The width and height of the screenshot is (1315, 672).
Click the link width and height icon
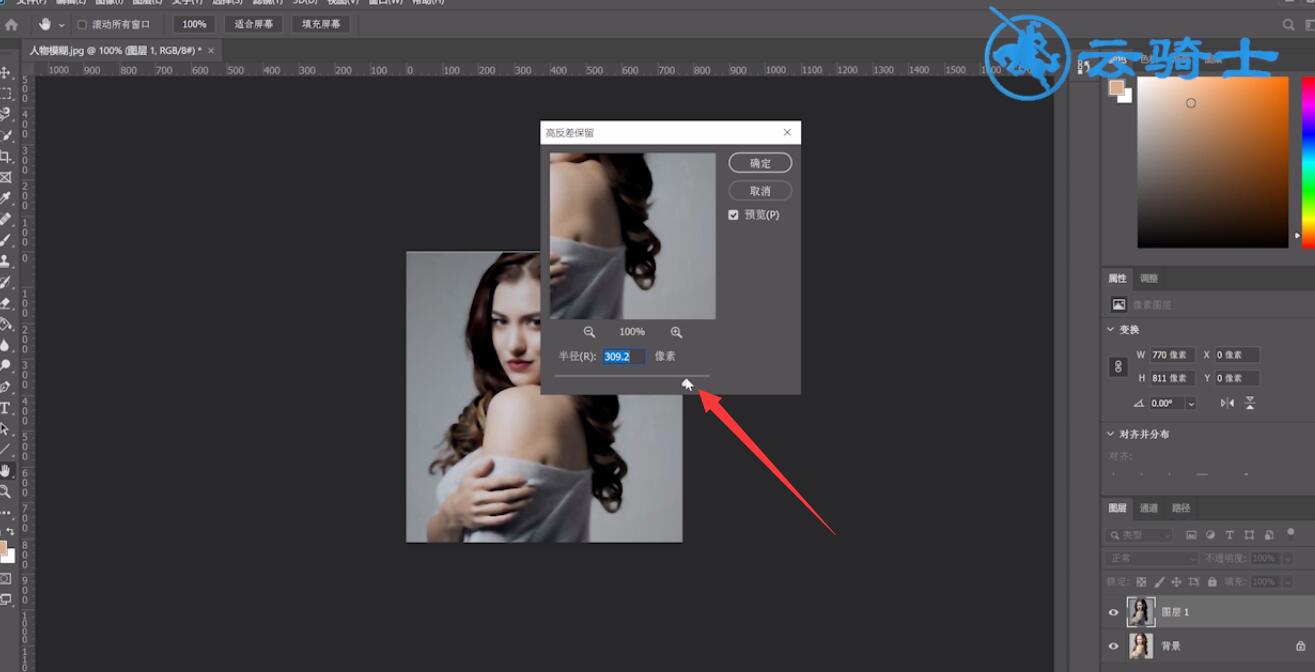coord(1119,367)
